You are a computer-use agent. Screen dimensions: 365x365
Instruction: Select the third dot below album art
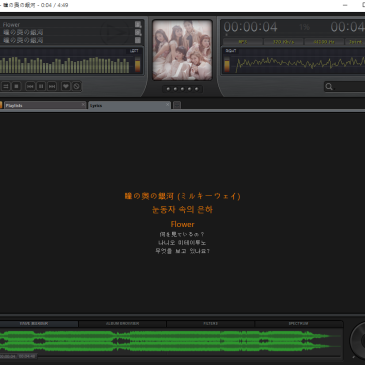click(x=182, y=89)
